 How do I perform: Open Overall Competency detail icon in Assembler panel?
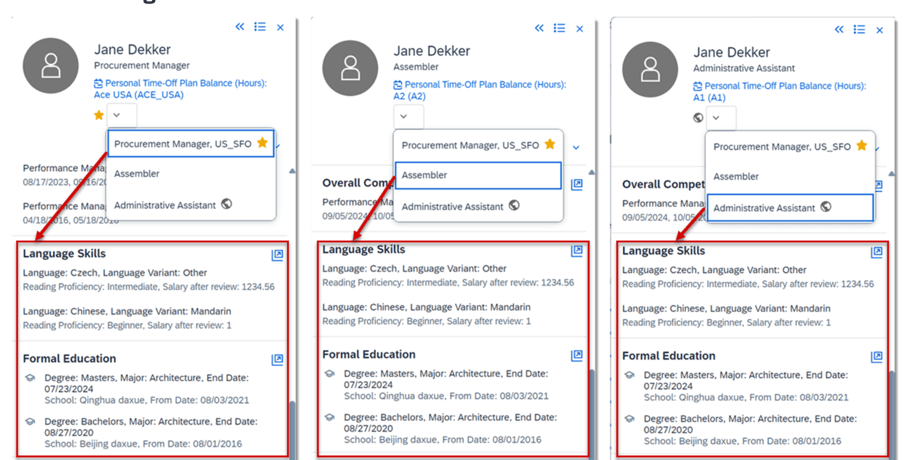[x=577, y=185]
